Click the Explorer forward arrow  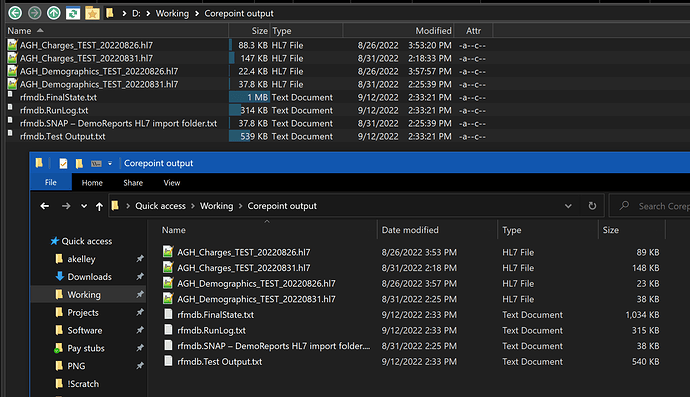pos(66,206)
